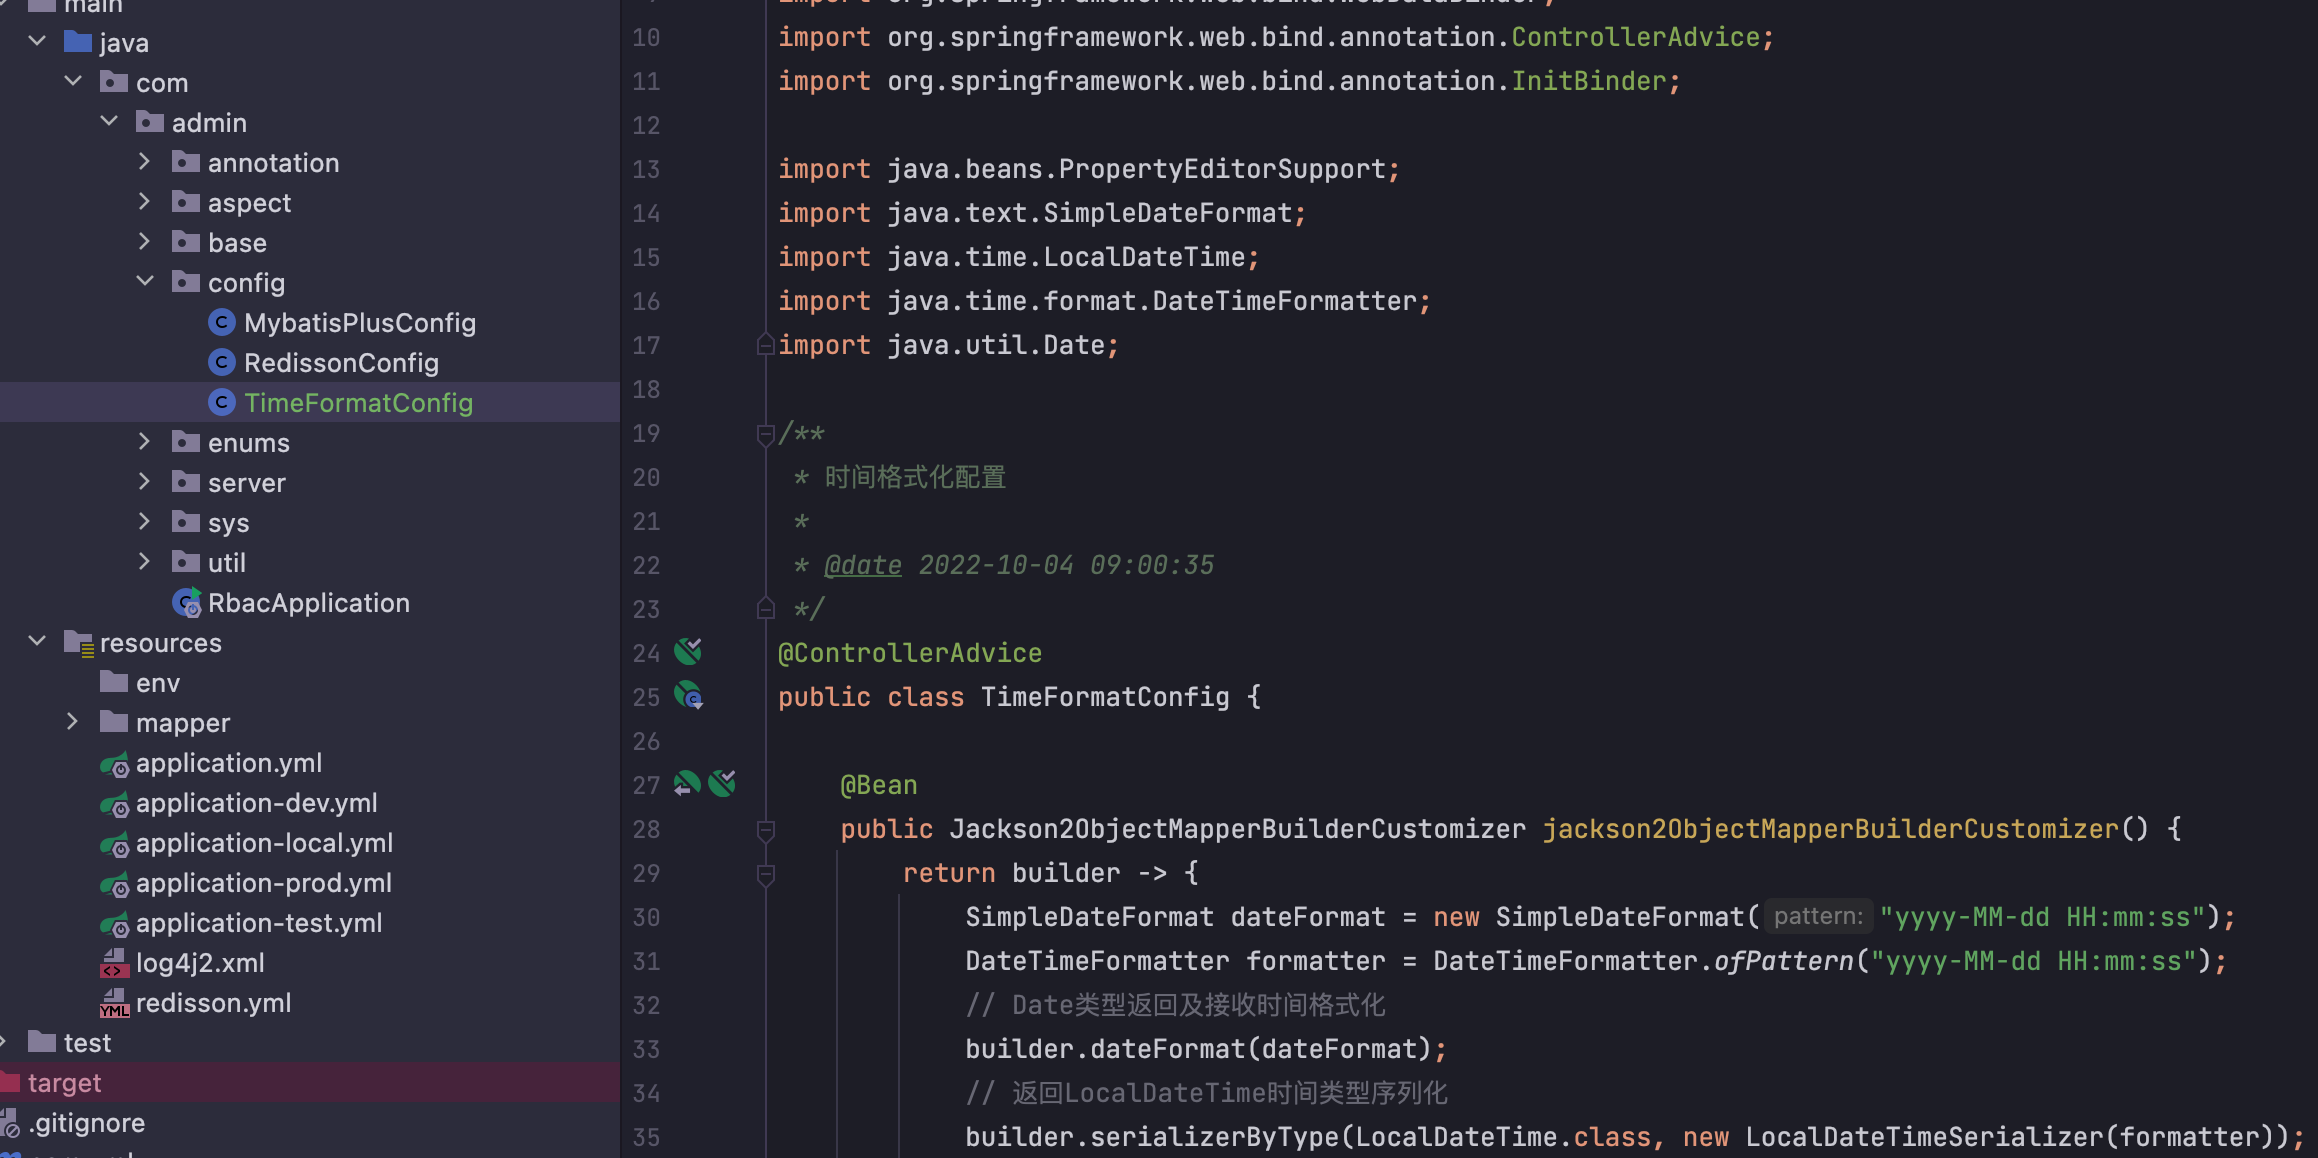Click RbacApplication runnable class icon
Image resolution: width=2318 pixels, height=1158 pixels.
tap(187, 602)
